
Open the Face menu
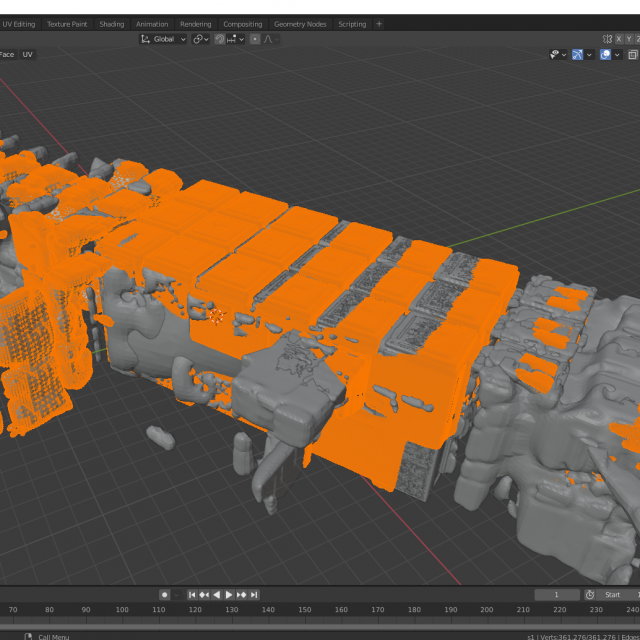click(7, 54)
